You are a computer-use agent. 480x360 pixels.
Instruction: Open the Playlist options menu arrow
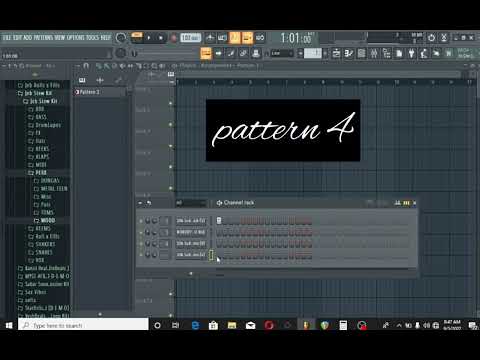(x=77, y=66)
